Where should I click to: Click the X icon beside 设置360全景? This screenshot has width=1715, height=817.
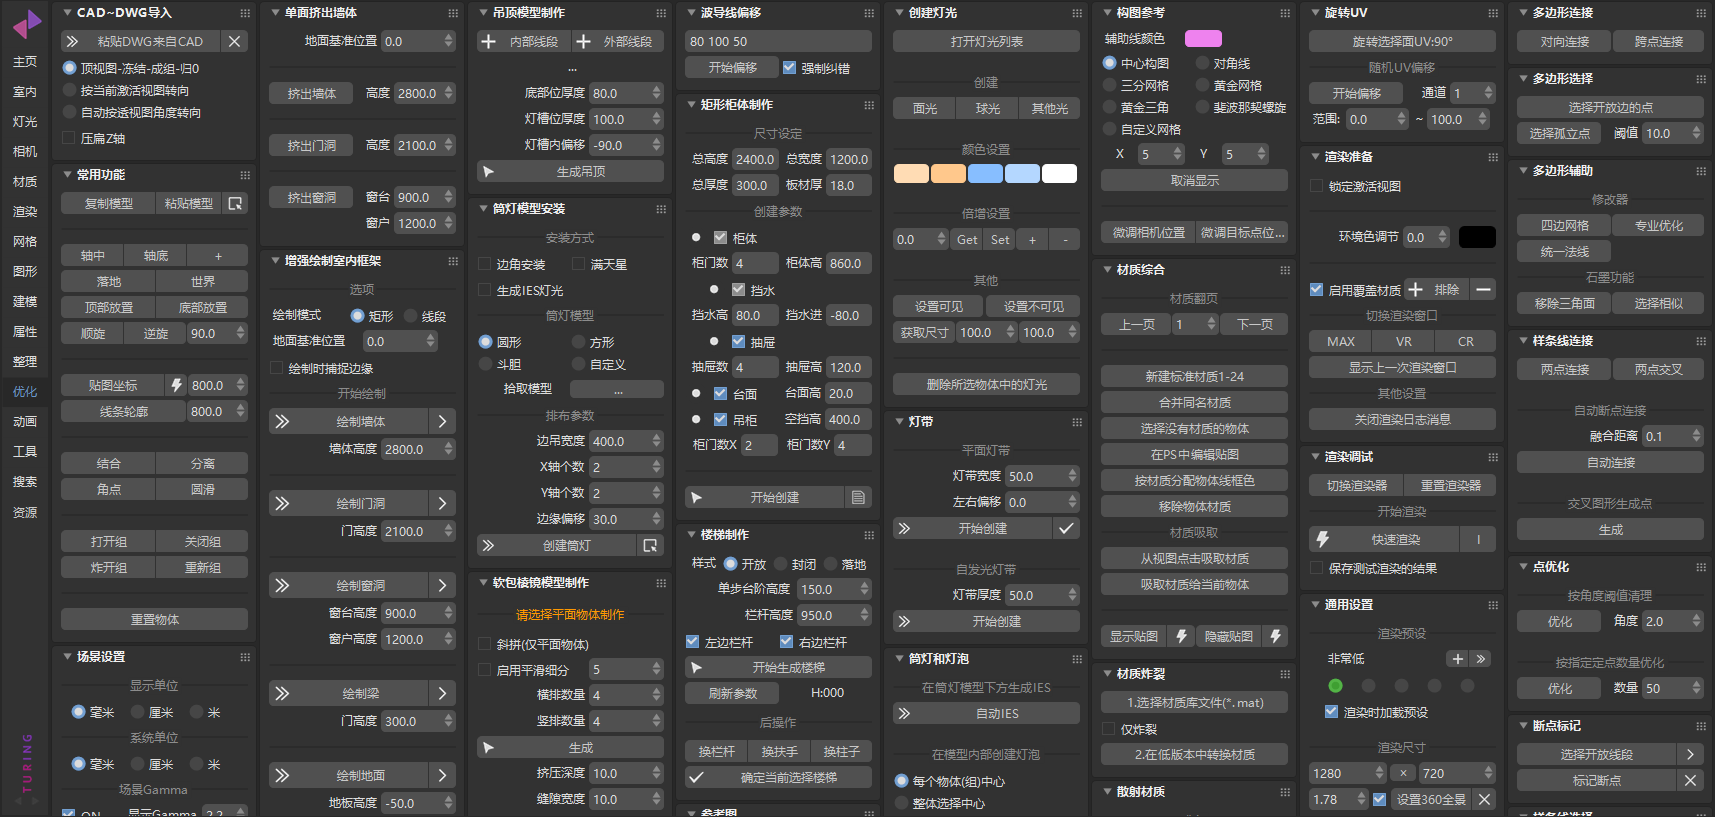[1485, 799]
